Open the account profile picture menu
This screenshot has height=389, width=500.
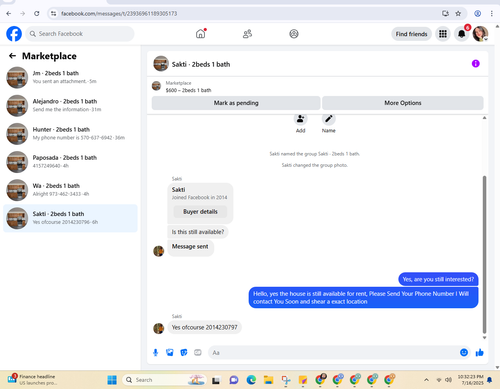[x=480, y=34]
